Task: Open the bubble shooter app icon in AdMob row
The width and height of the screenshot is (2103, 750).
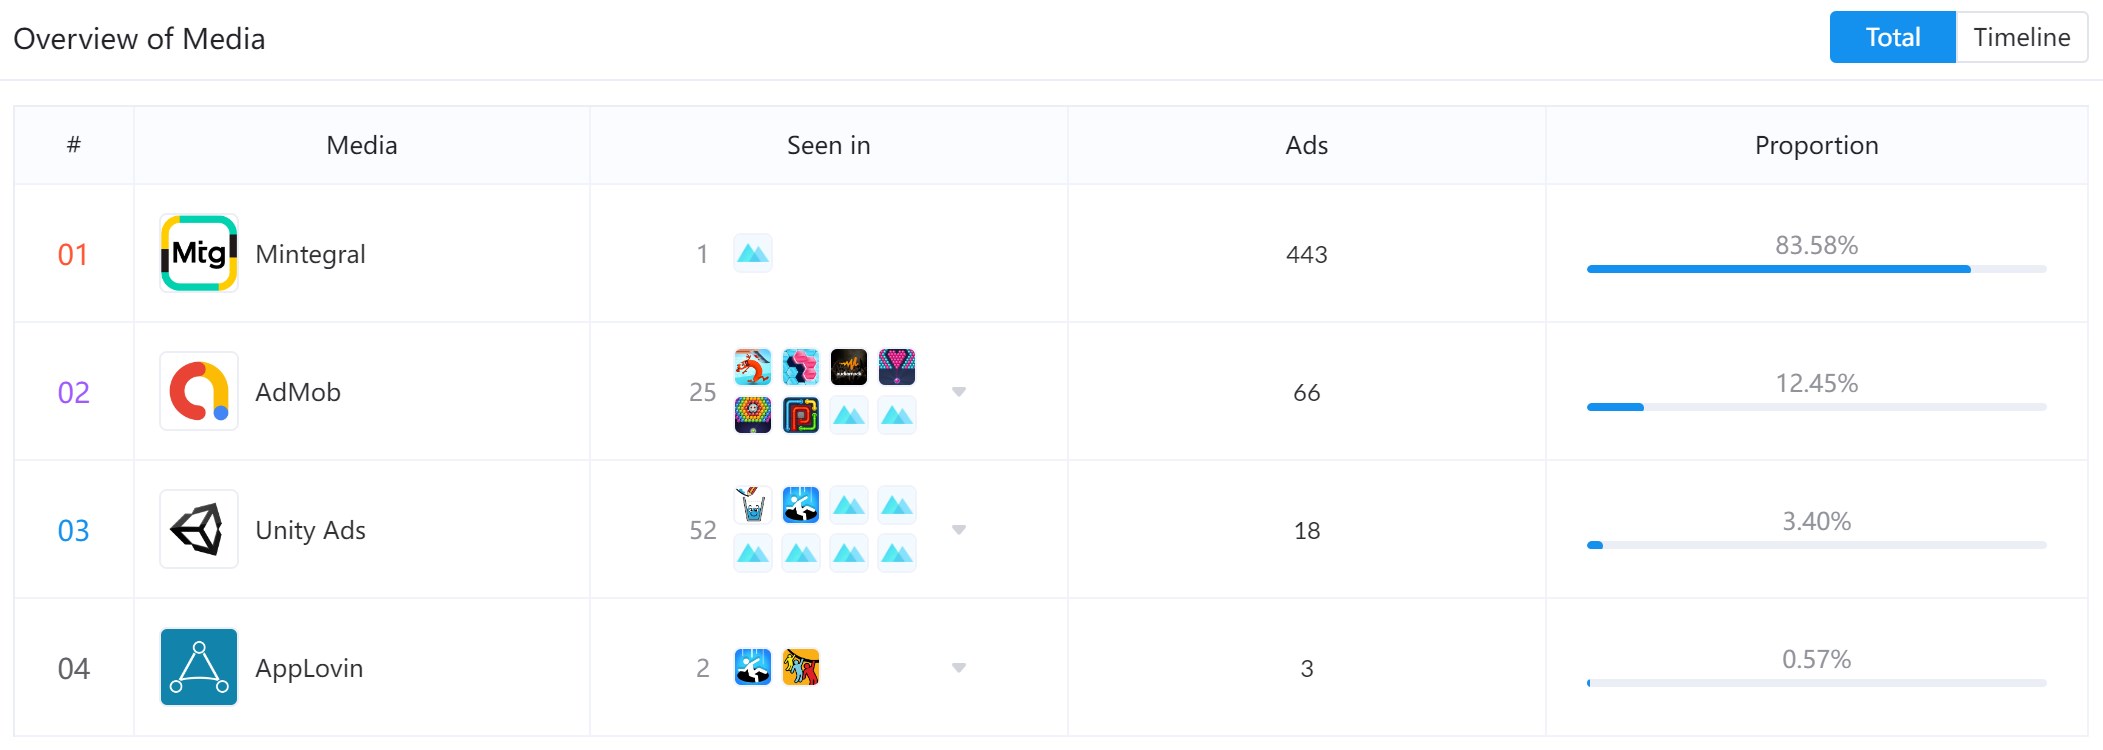Action: point(753,415)
